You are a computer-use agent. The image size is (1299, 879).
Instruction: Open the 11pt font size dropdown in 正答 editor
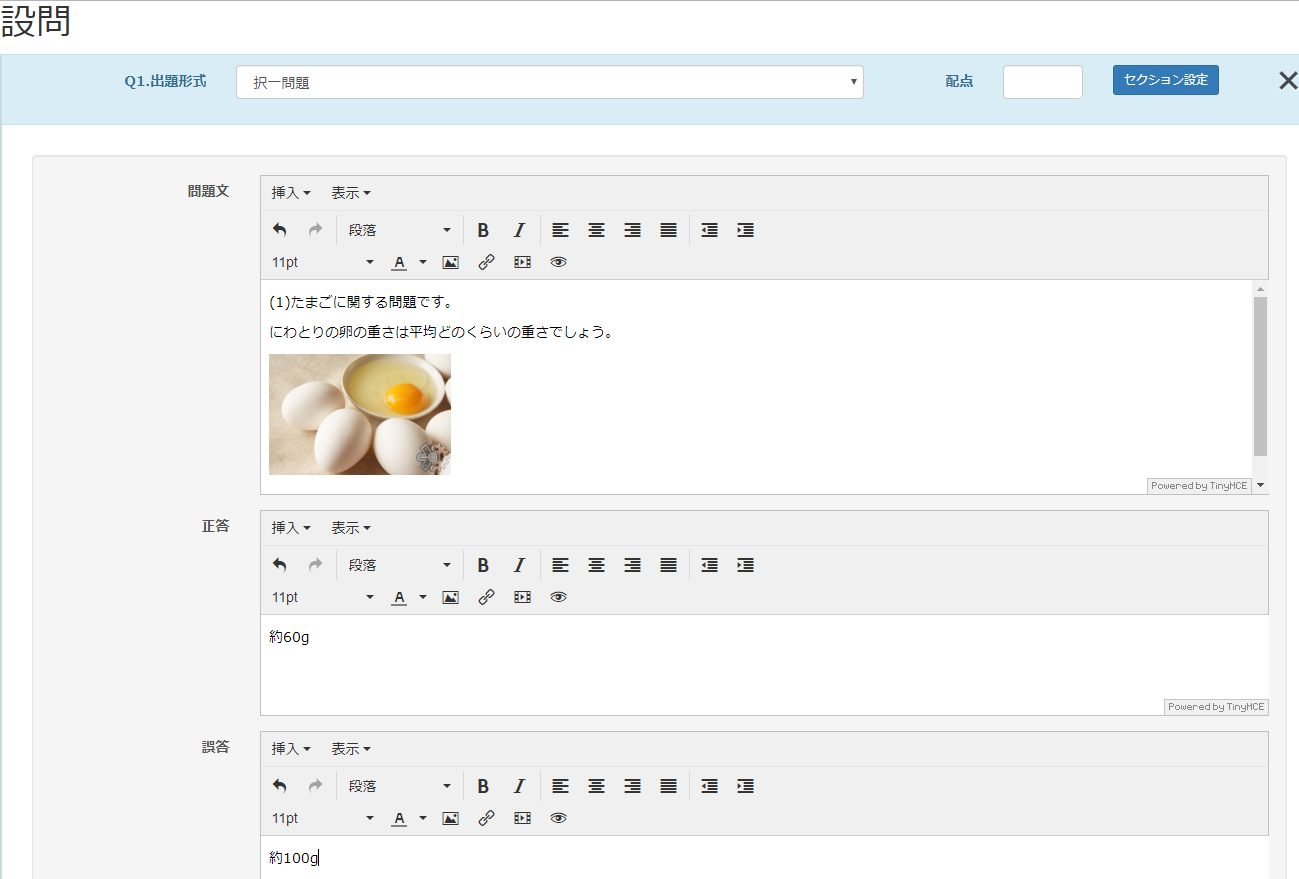pyautogui.click(x=322, y=597)
